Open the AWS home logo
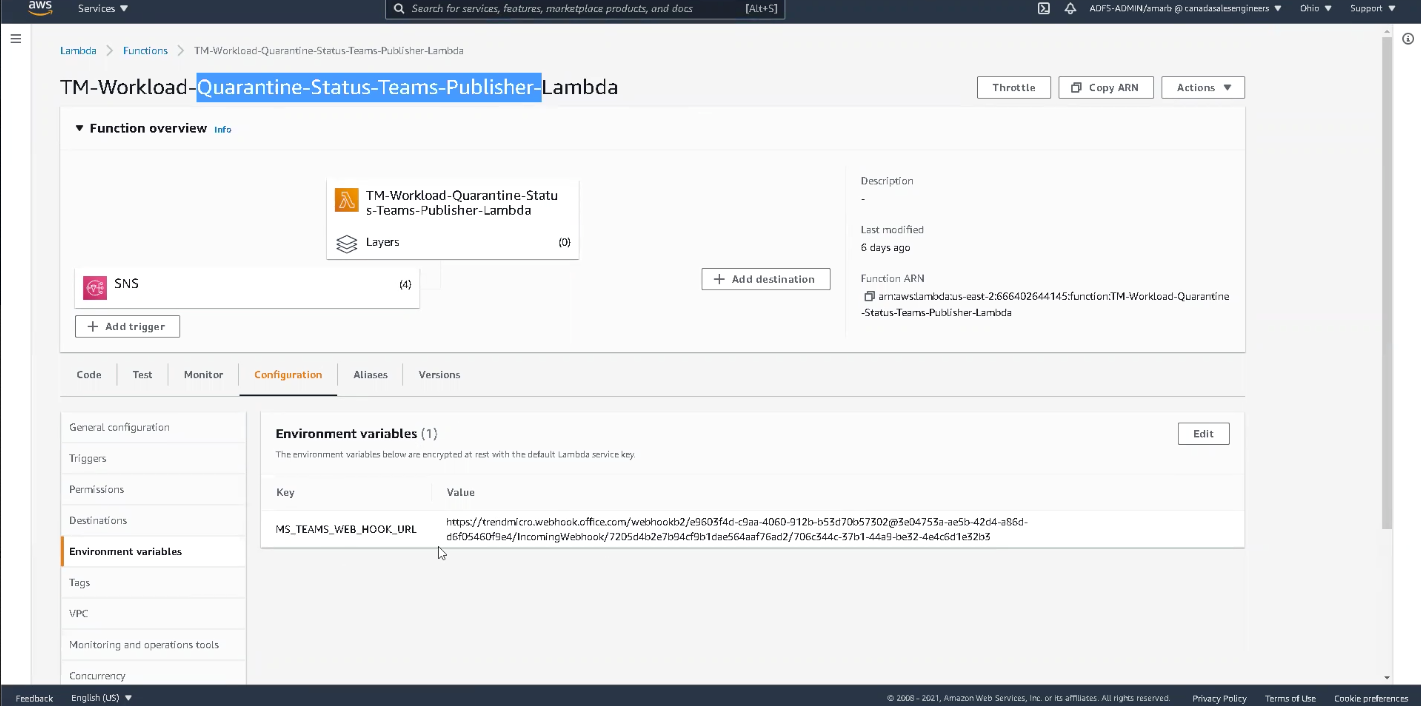The image size is (1421, 706). click(40, 7)
